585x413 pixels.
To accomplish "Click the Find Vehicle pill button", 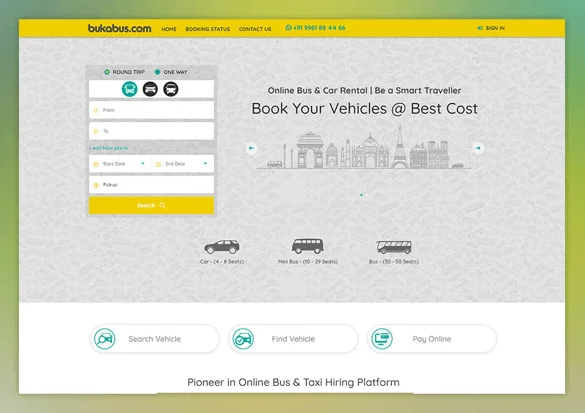I will [x=293, y=339].
